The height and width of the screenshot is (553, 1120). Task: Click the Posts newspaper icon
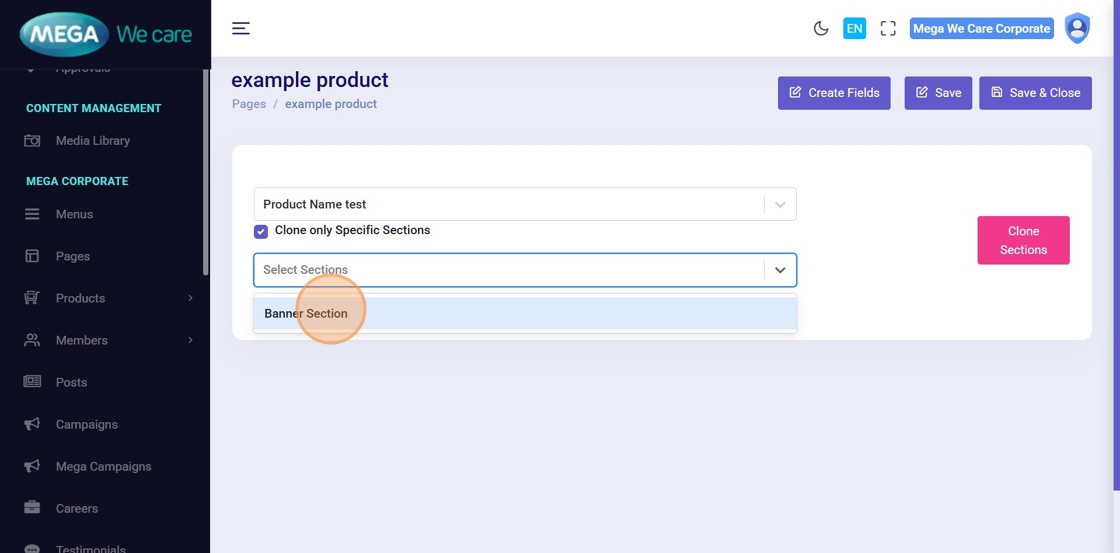[32, 382]
